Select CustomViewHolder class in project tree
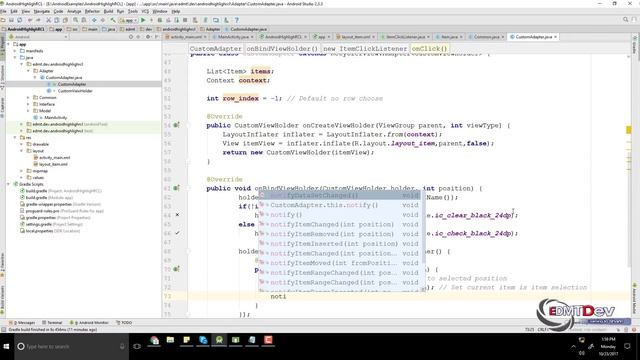Image resolution: width=640 pixels, height=360 pixels. click(x=75, y=91)
